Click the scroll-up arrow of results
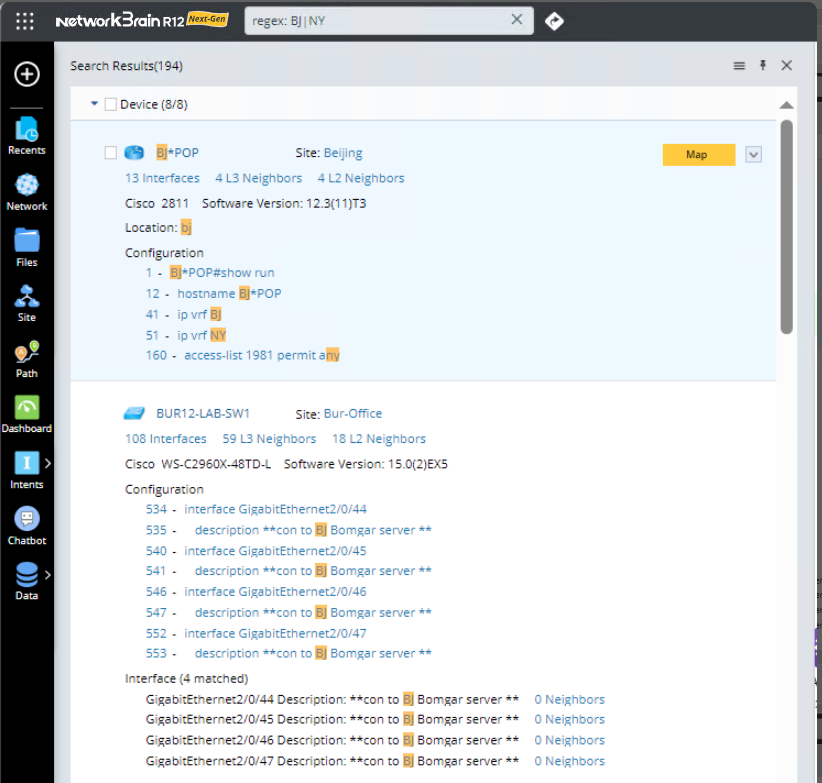Screen dimensions: 822x783 pos(786,105)
